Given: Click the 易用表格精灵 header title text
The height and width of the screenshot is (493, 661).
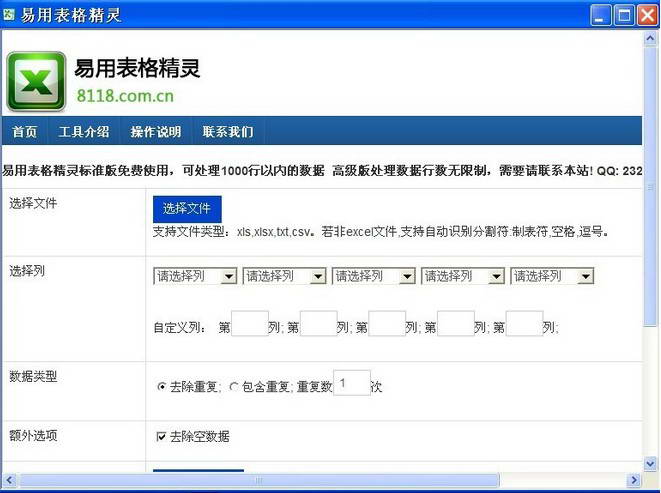Looking at the screenshot, I should coord(137,68).
